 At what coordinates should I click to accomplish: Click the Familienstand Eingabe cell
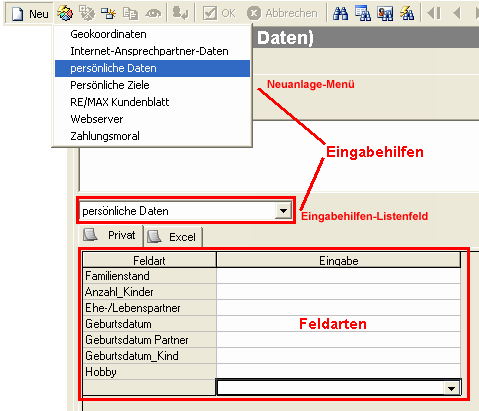338,276
